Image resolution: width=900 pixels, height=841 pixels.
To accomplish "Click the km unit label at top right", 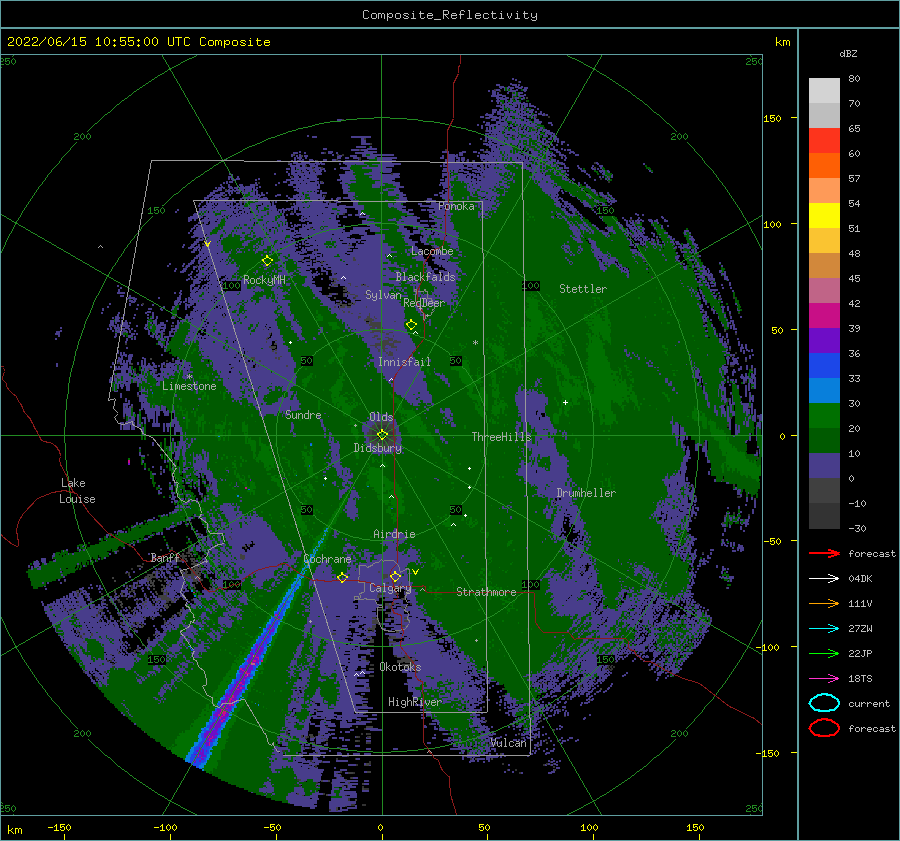I will tap(782, 41).
